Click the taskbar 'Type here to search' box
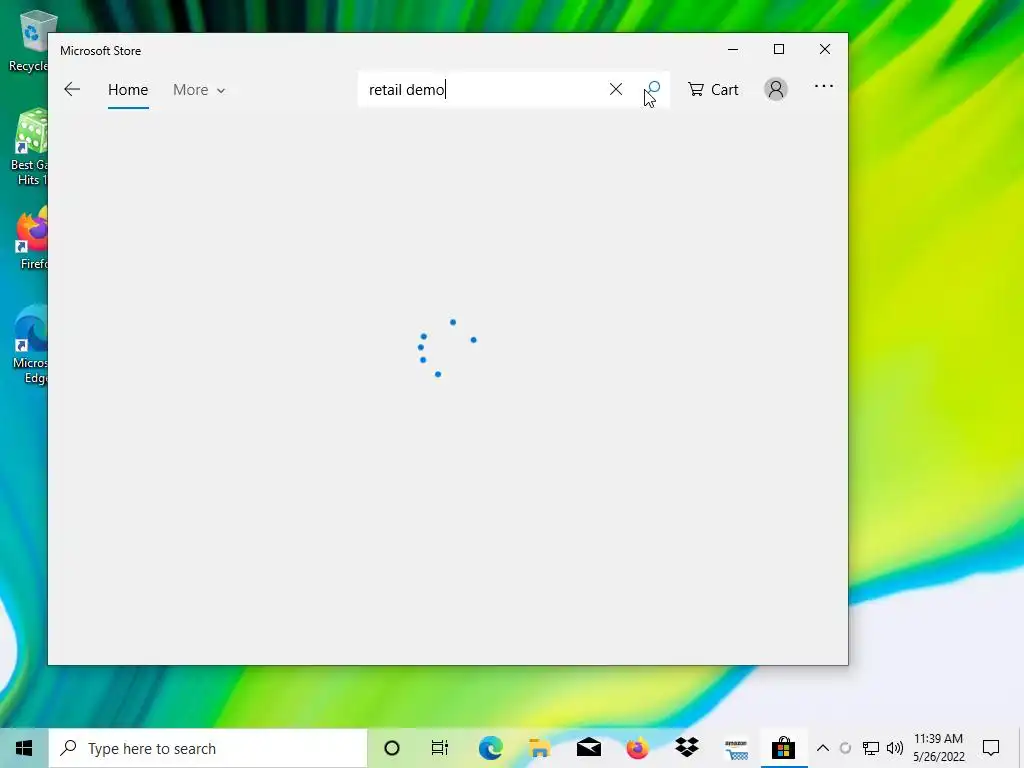The height and width of the screenshot is (768, 1024). pyautogui.click(x=208, y=748)
